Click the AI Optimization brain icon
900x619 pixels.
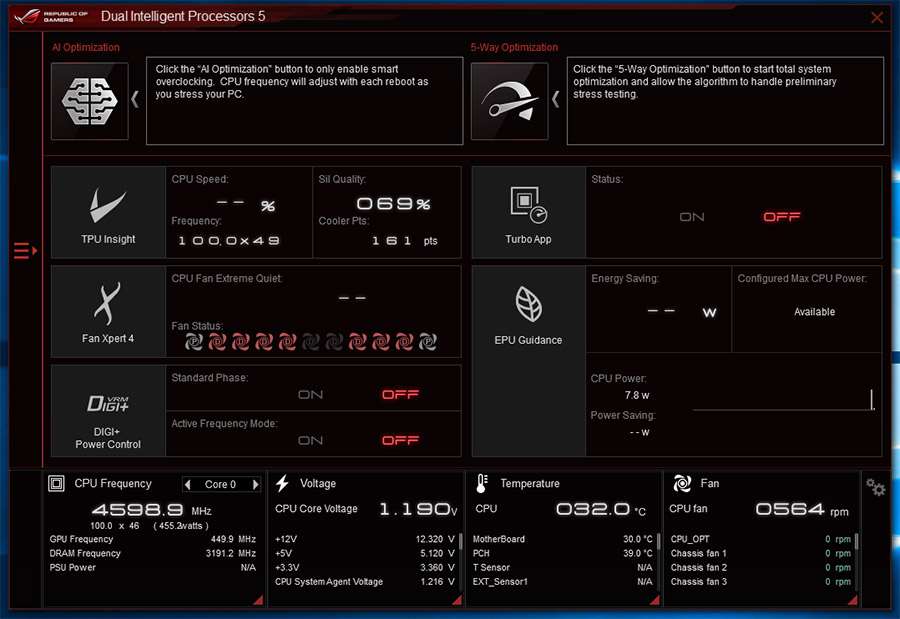click(x=90, y=101)
